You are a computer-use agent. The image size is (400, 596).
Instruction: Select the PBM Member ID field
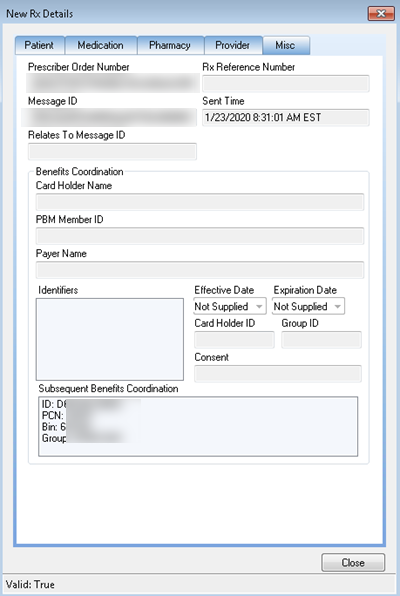[x=200, y=236]
